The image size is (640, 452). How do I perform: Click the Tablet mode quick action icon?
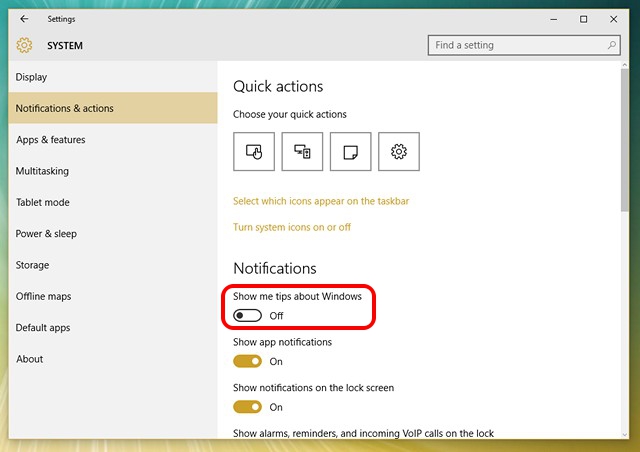pos(253,151)
